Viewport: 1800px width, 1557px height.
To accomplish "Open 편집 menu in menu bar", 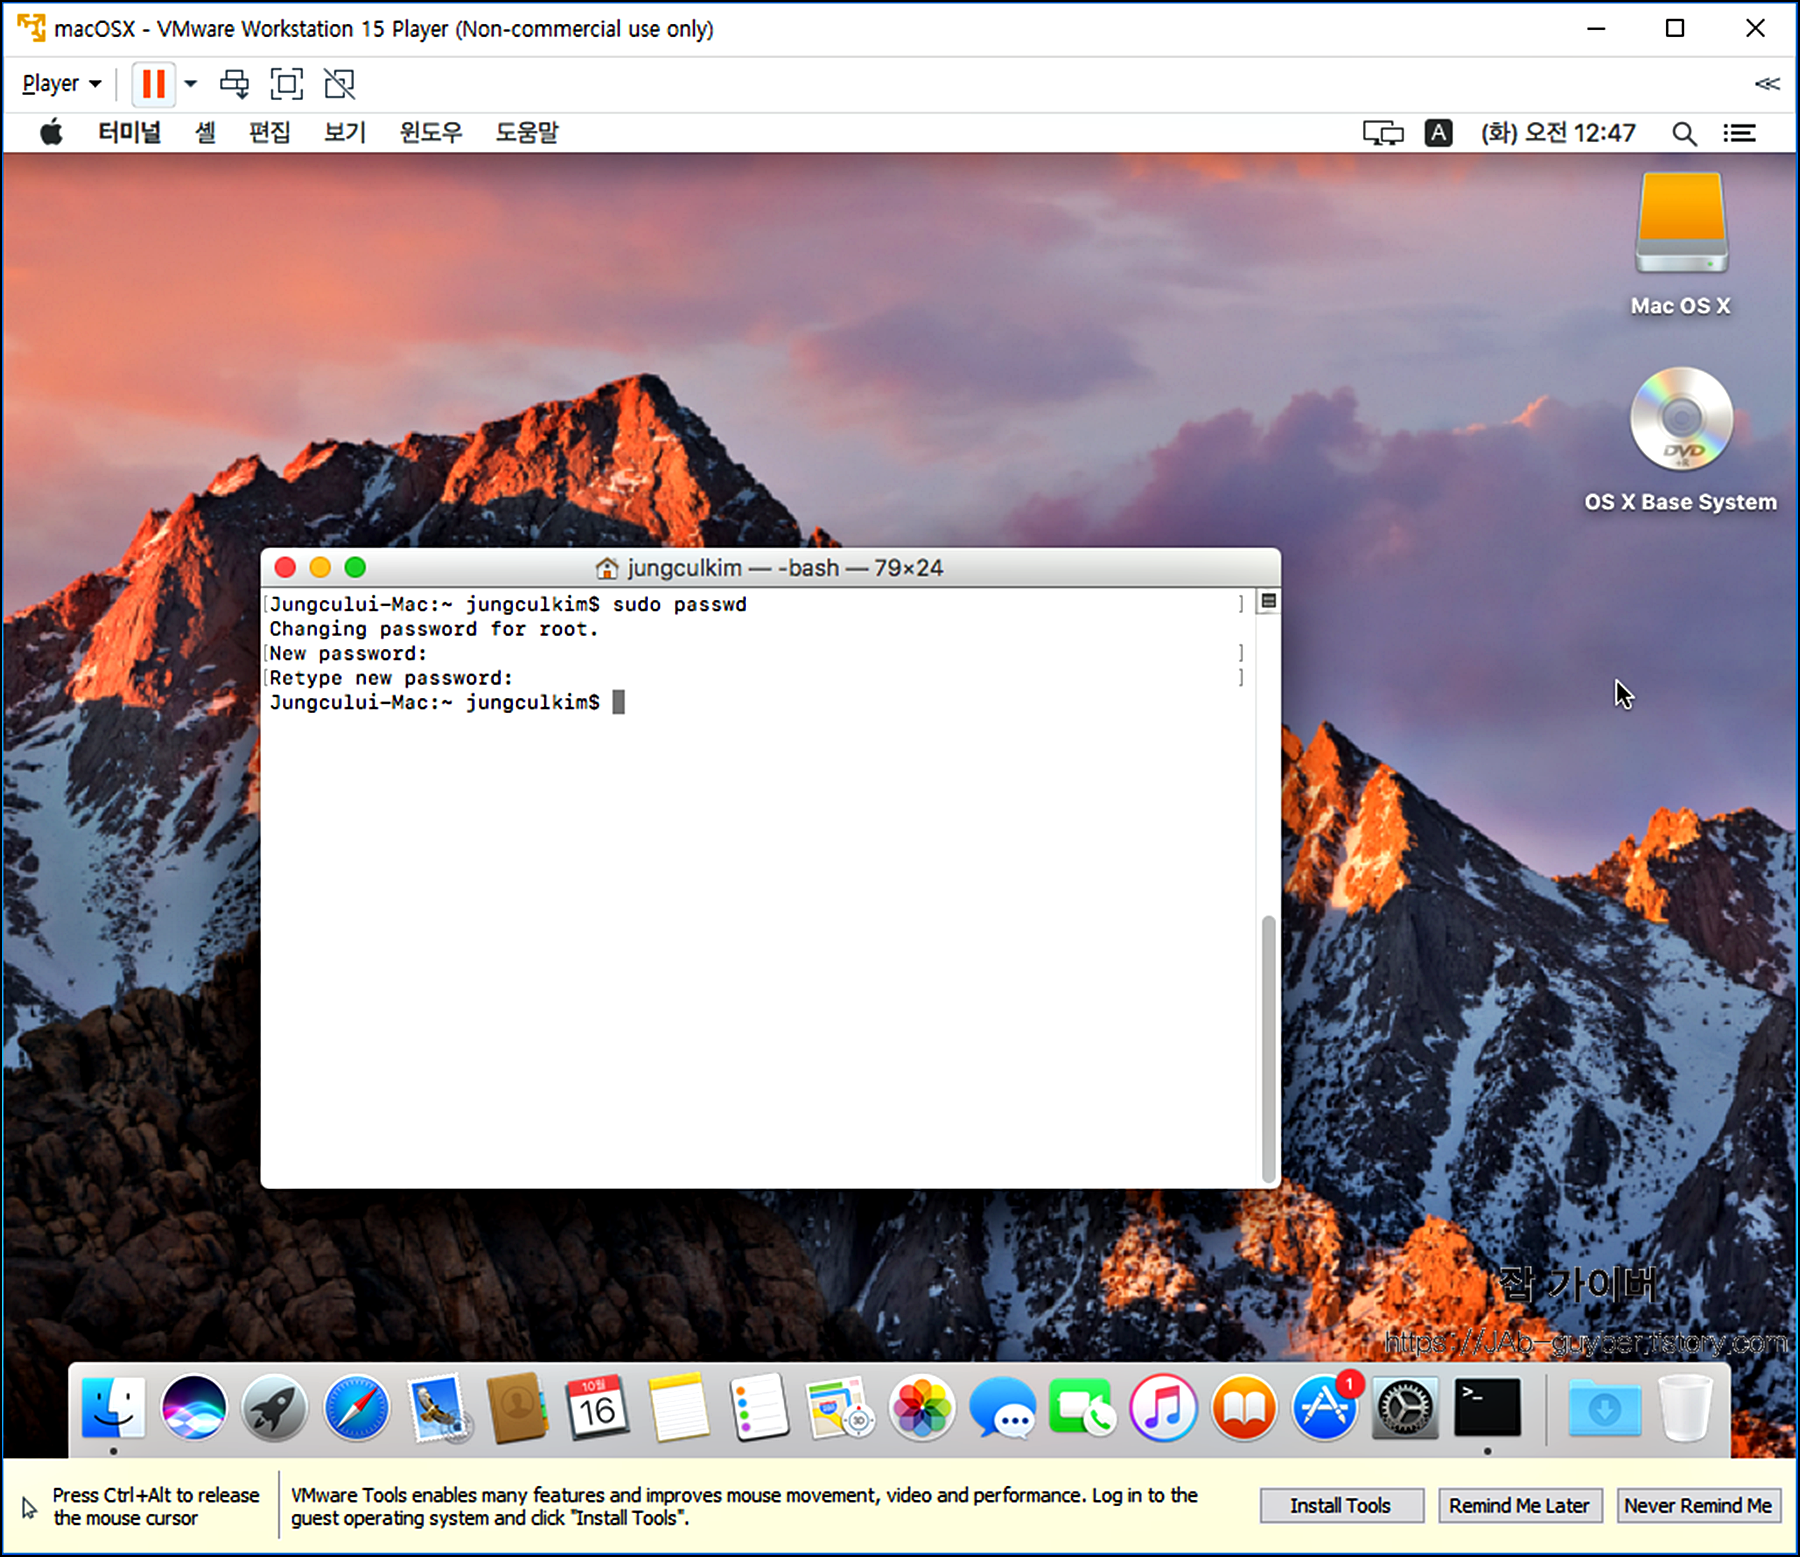I will [270, 132].
